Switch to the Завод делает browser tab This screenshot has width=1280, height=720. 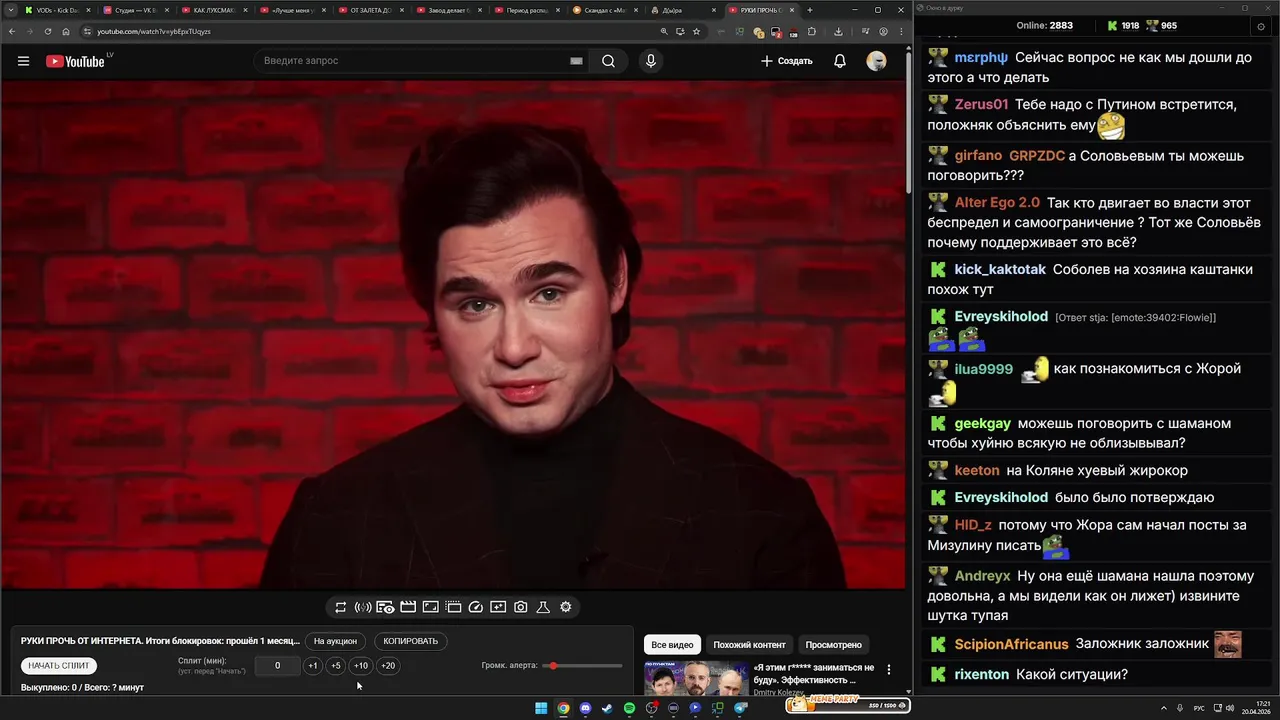coord(448,10)
